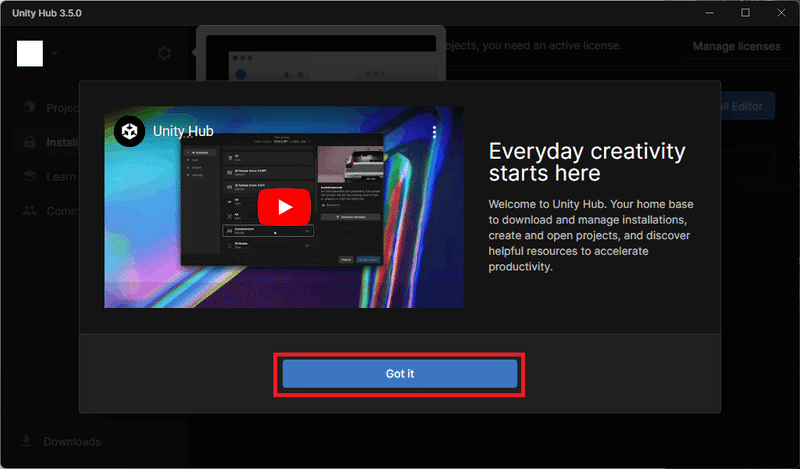Play the Unity Hub YouTube video
Screen dimensions: 800x469
point(284,207)
